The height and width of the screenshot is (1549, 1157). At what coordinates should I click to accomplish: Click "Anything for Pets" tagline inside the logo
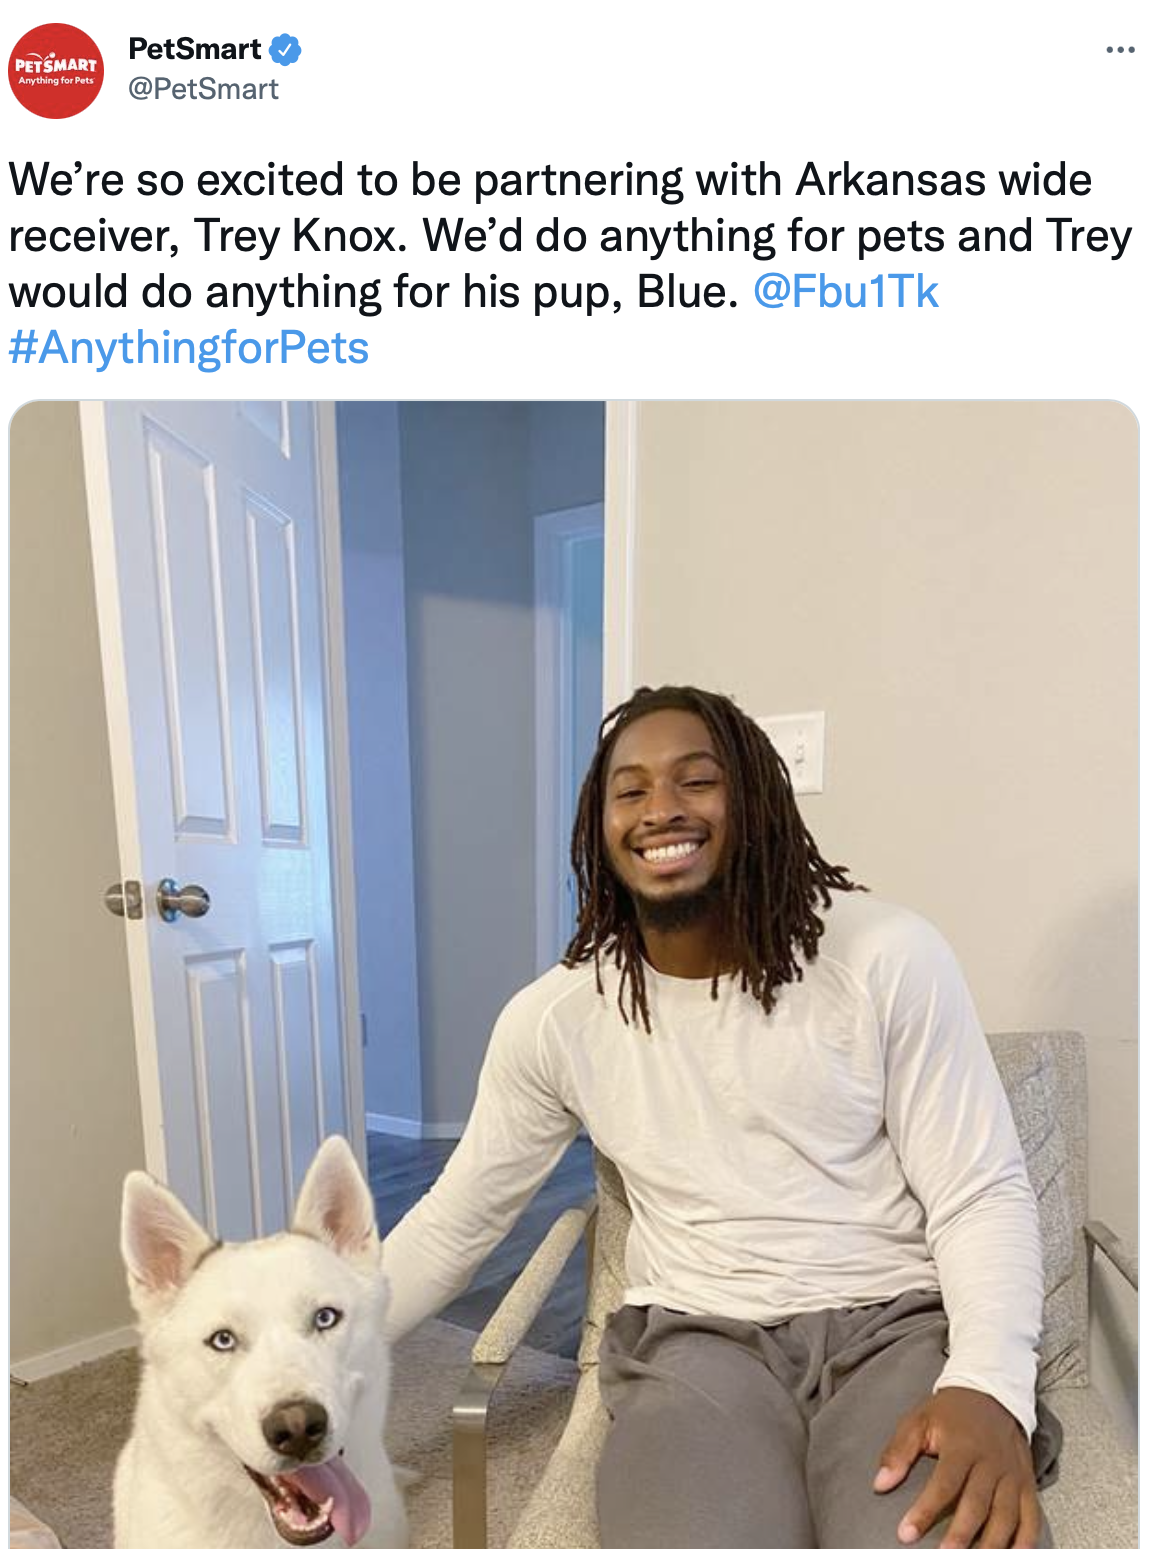click(x=56, y=81)
